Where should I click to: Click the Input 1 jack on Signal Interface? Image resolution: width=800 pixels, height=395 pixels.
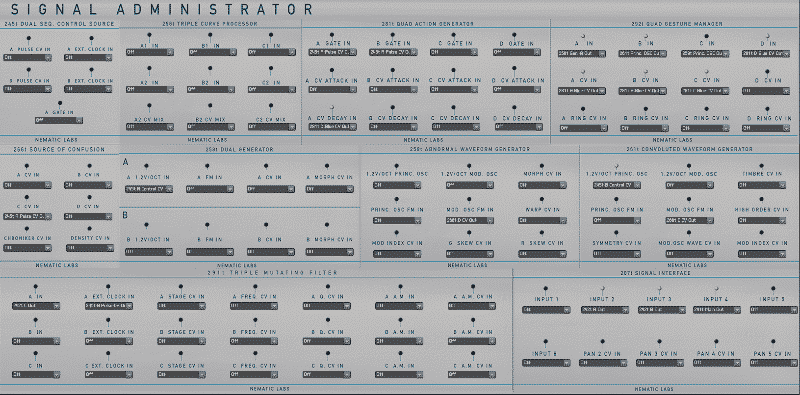(545, 289)
